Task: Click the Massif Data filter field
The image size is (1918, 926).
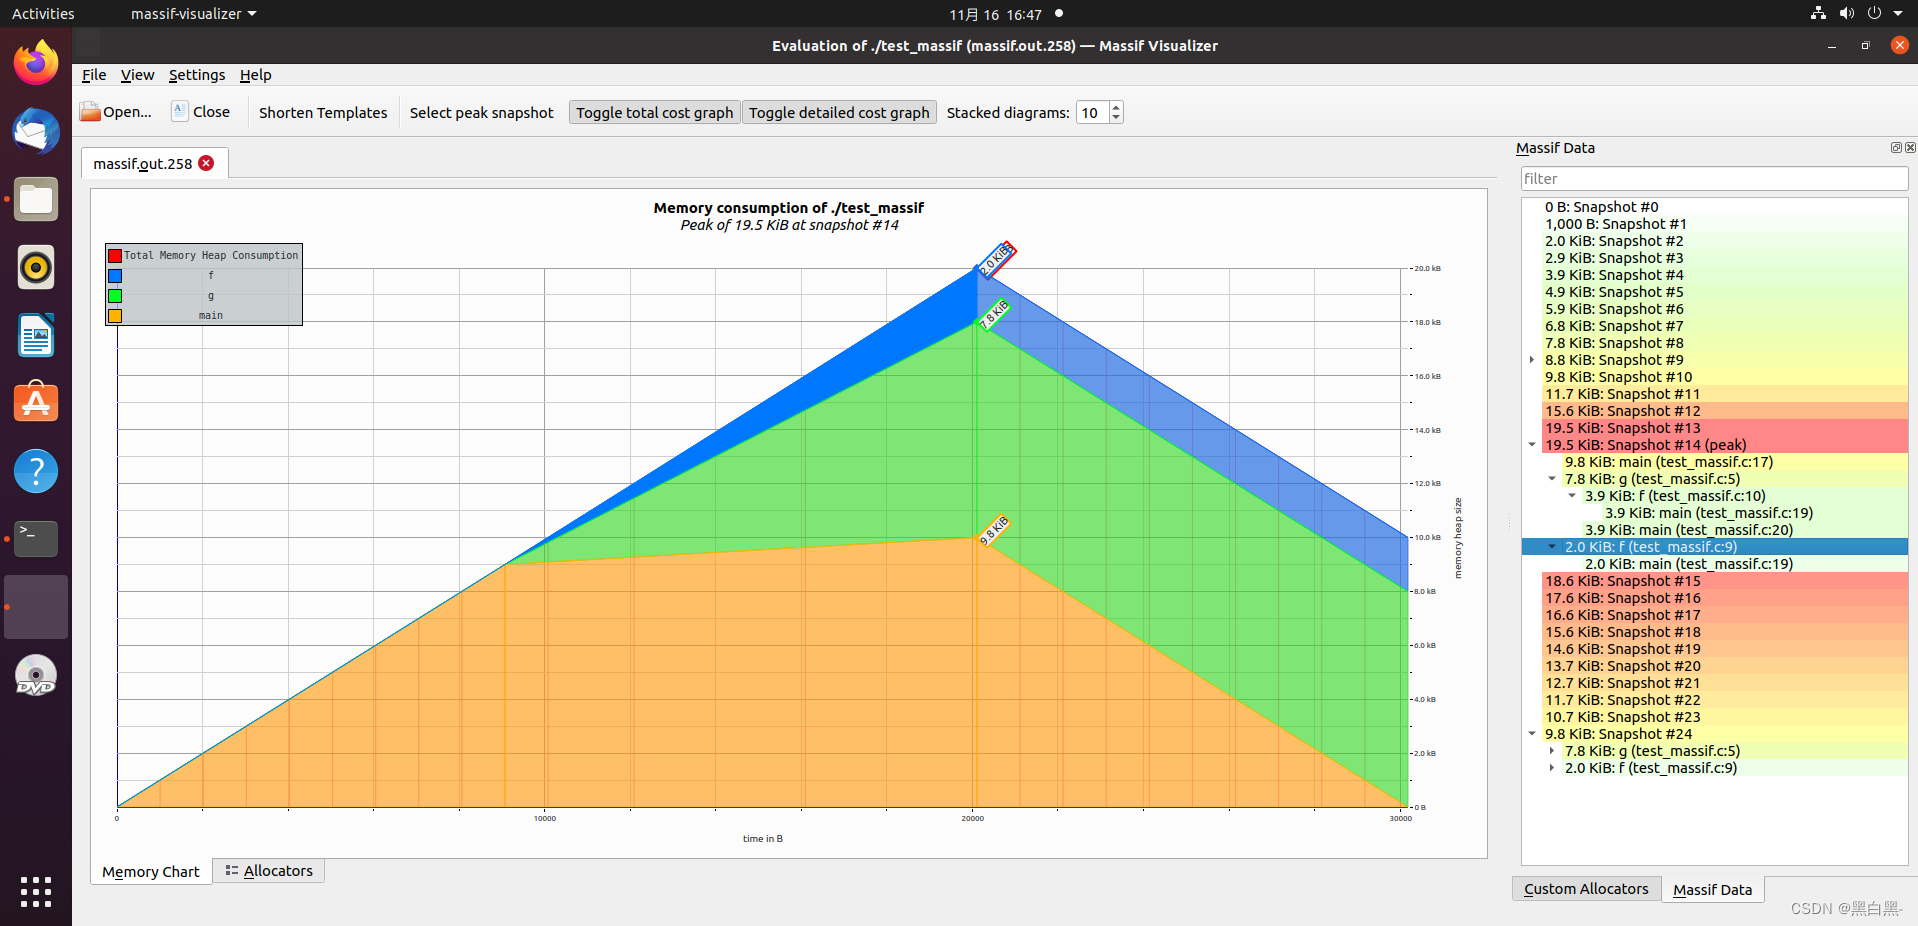Action: (x=1714, y=178)
